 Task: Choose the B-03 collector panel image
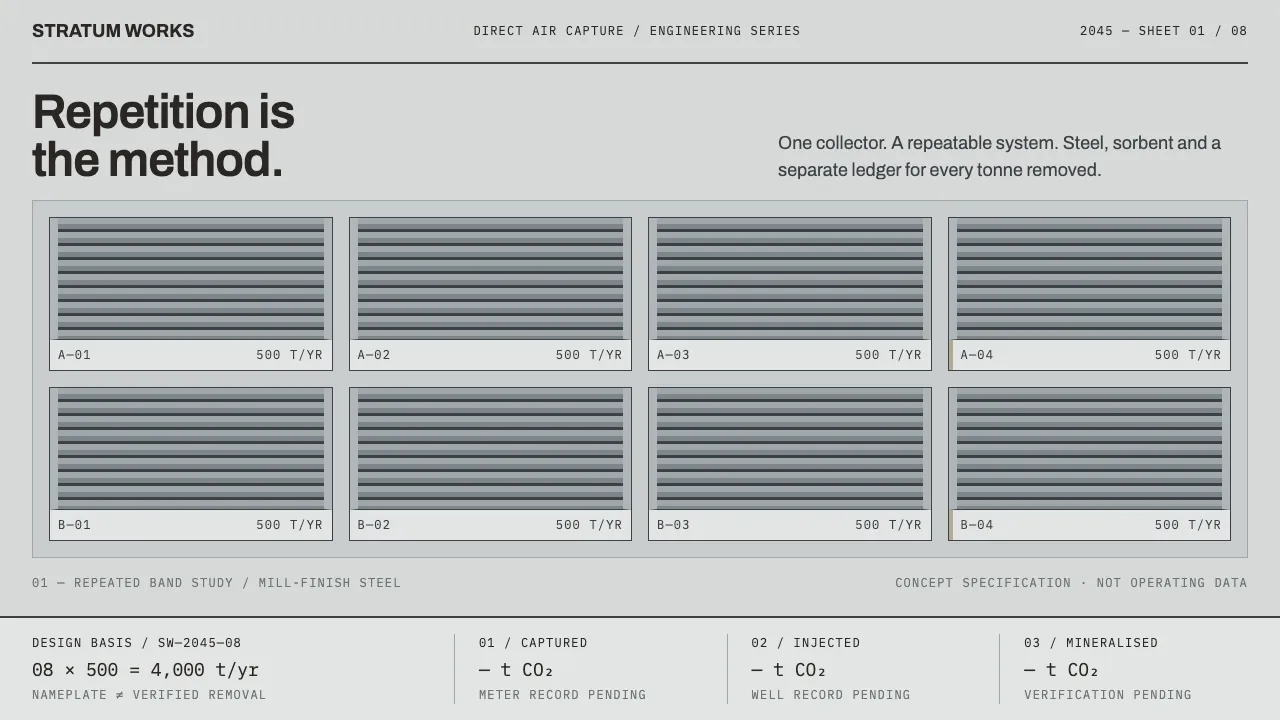[x=790, y=449]
